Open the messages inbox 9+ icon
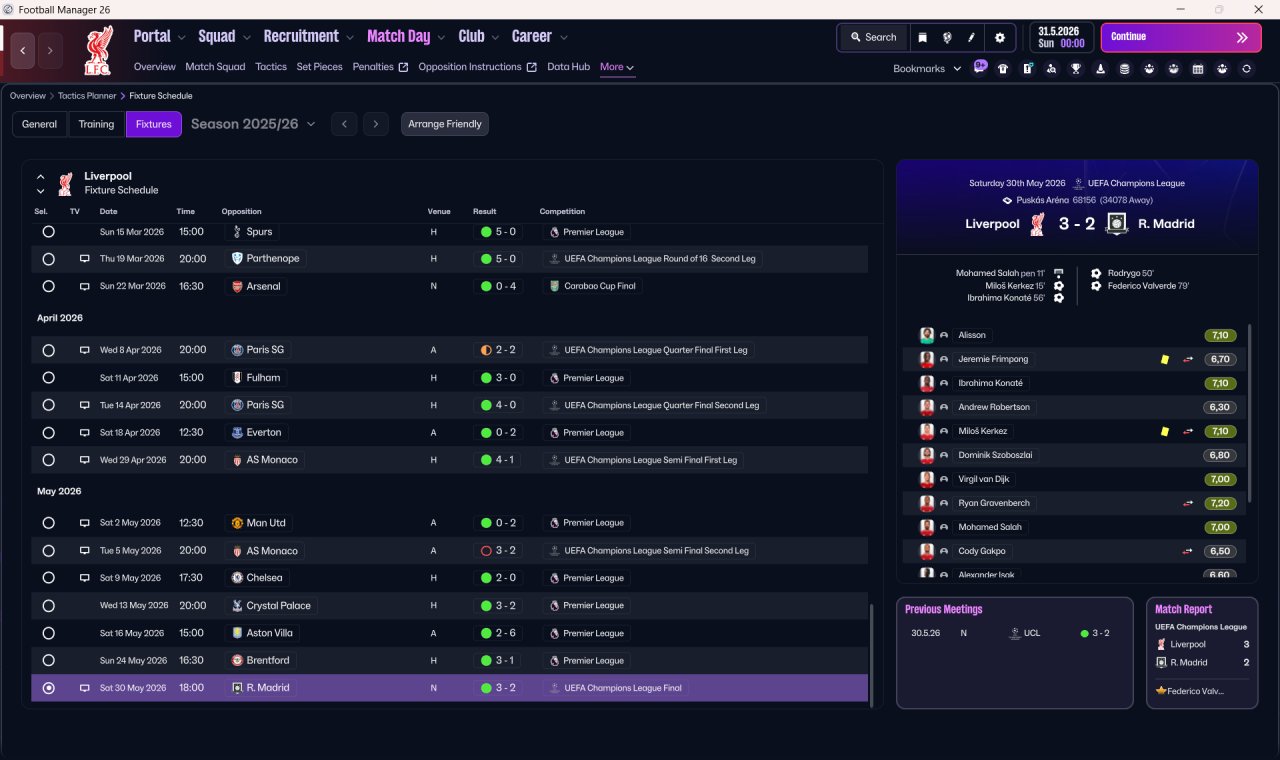Screen dimensions: 1280x760 coord(980,67)
